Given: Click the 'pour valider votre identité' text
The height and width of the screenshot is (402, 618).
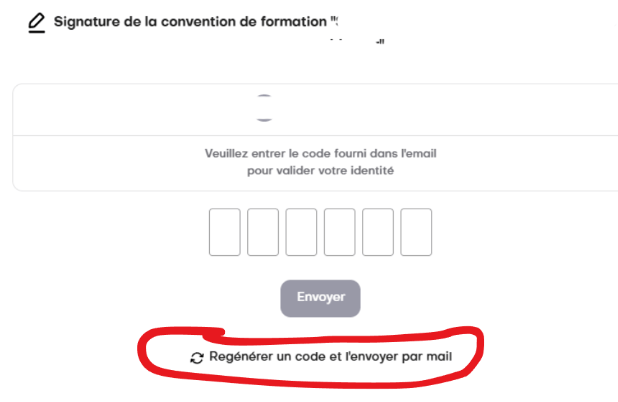Looking at the screenshot, I should (320, 171).
